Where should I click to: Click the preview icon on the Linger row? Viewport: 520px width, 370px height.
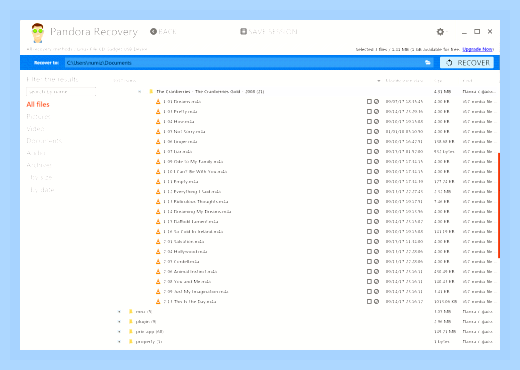[x=376, y=142]
